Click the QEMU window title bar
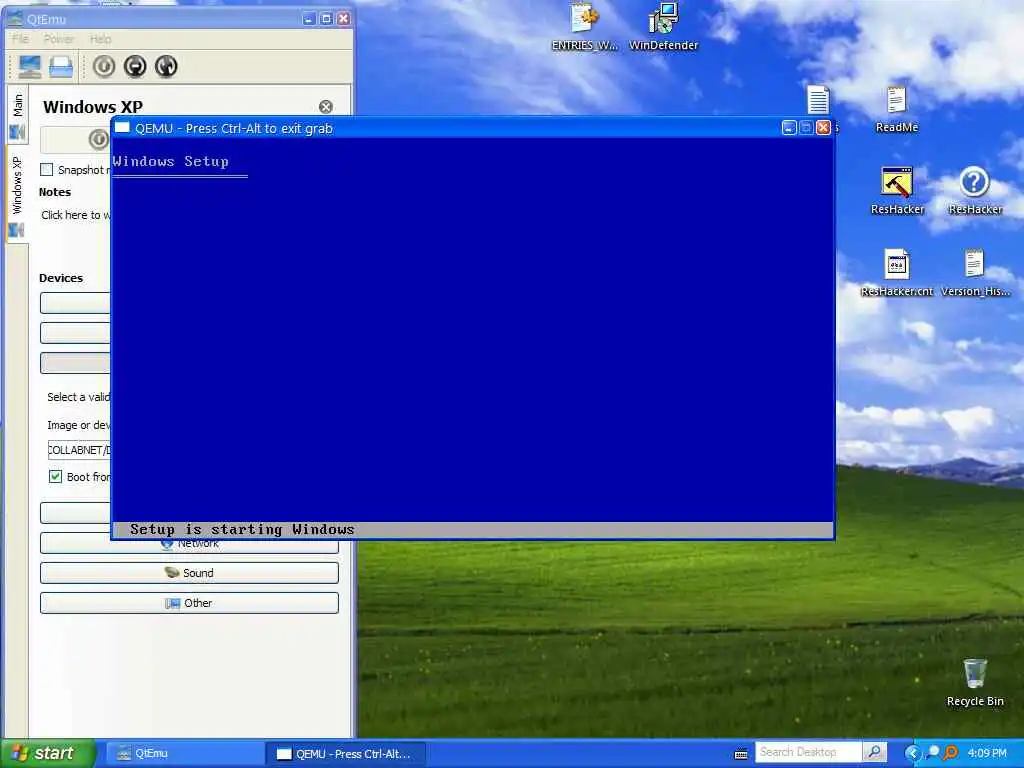The width and height of the screenshot is (1024, 768). [473, 128]
